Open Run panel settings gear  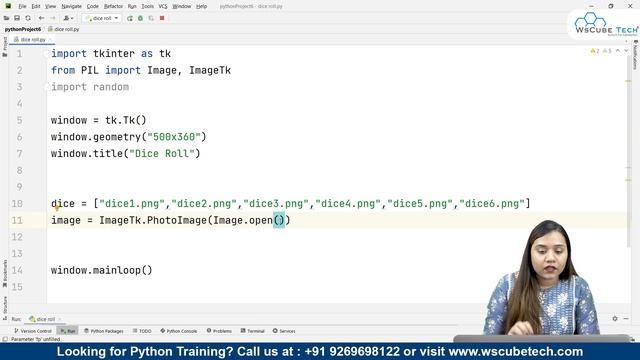(615, 319)
